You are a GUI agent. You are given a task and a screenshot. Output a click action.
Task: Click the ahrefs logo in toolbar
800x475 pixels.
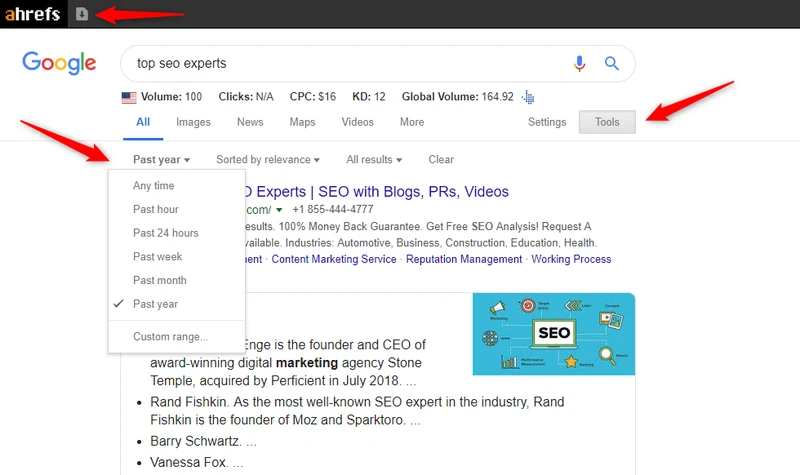33,14
